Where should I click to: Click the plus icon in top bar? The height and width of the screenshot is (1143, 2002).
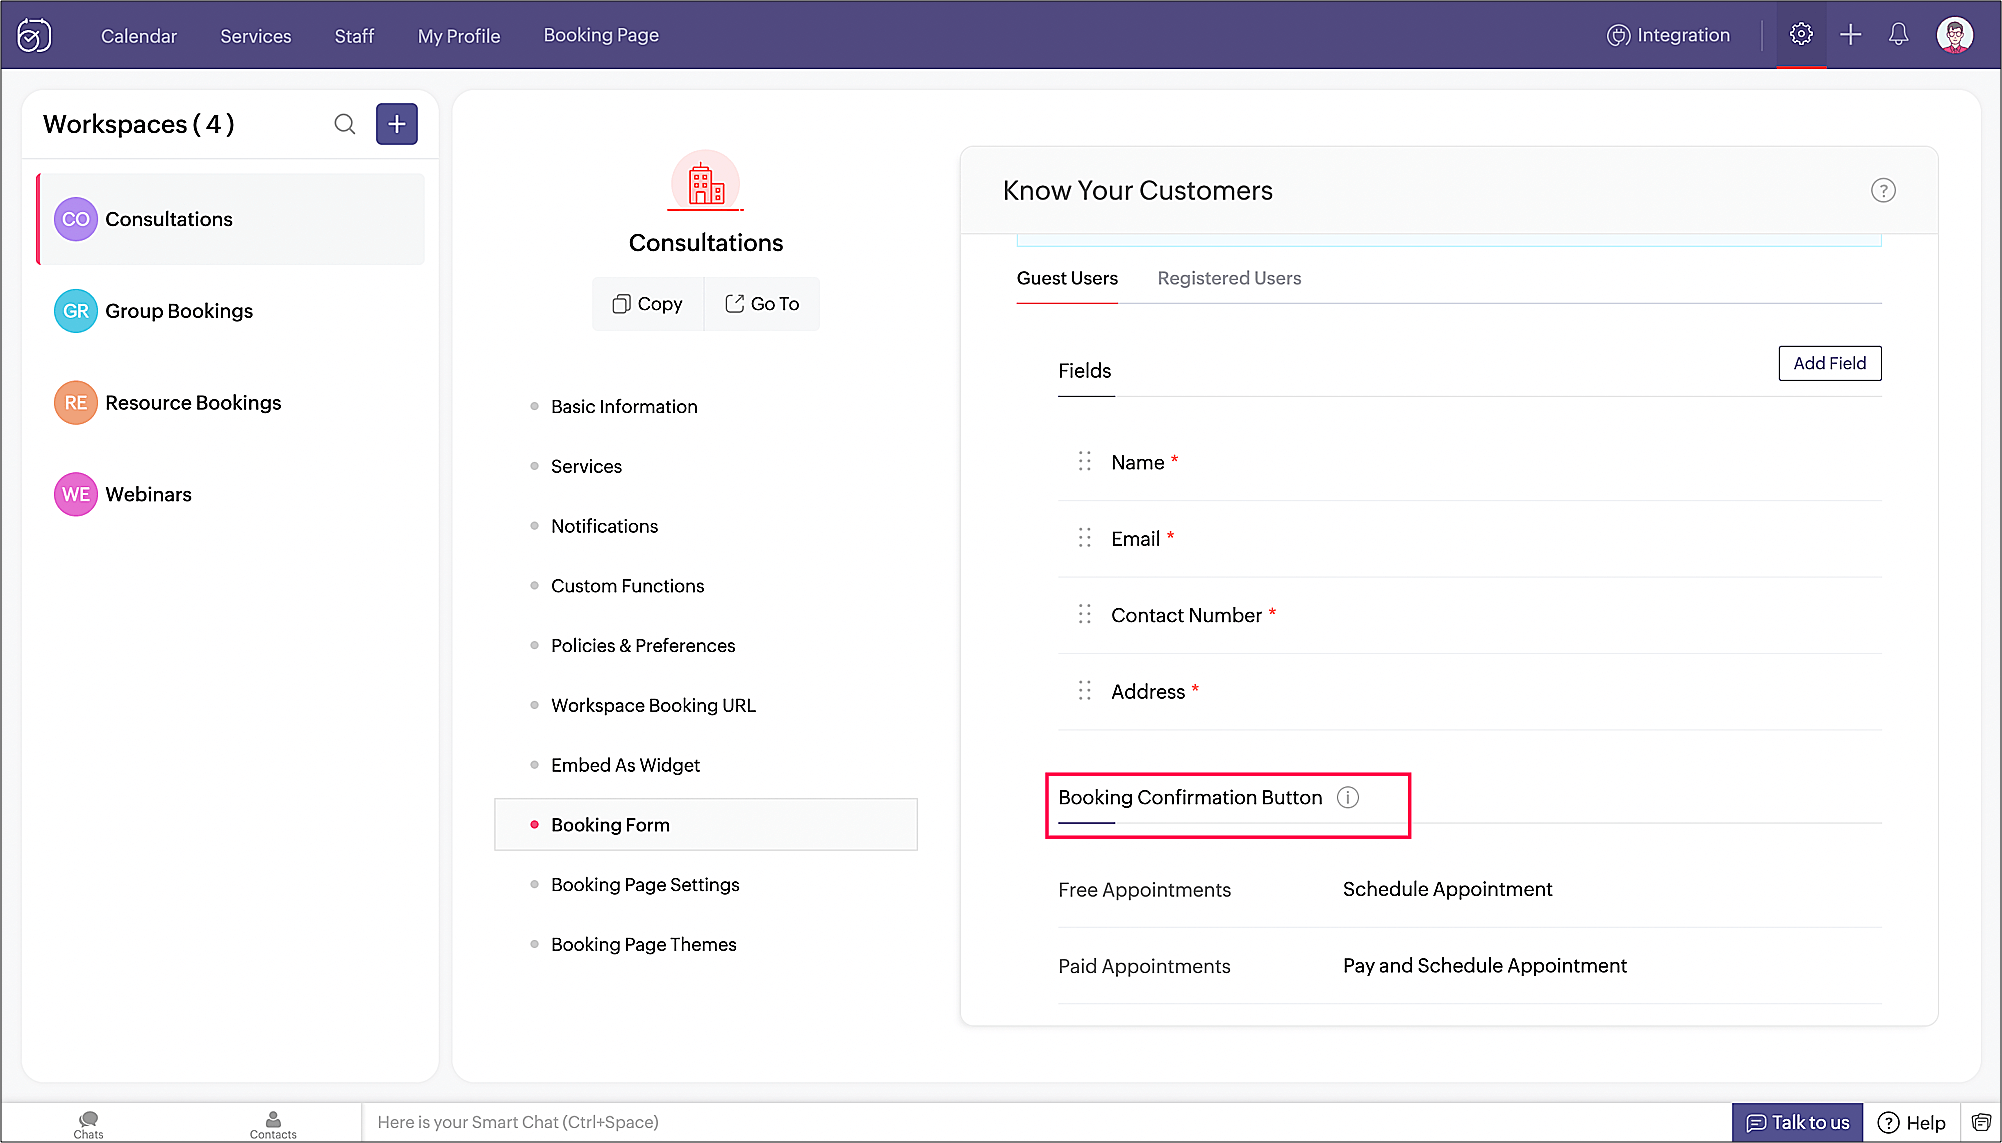pos(1850,34)
